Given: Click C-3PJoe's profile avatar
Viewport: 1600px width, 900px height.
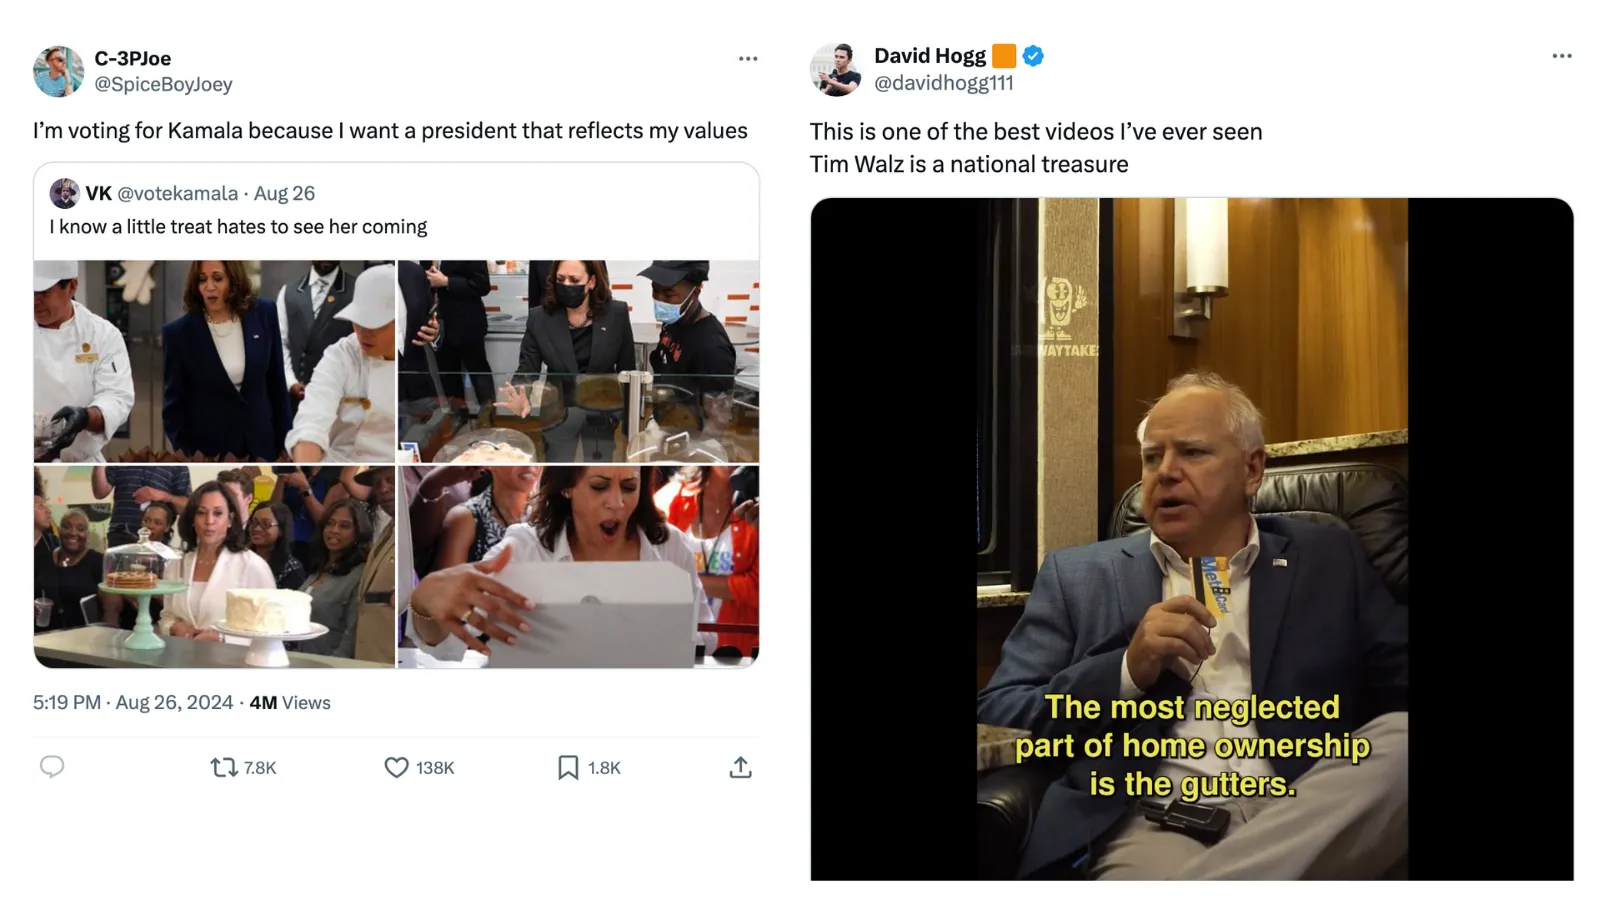Looking at the screenshot, I should 58,71.
